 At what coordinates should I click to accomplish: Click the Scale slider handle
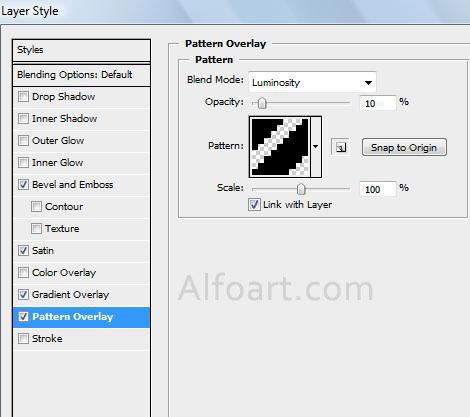[x=301, y=189]
